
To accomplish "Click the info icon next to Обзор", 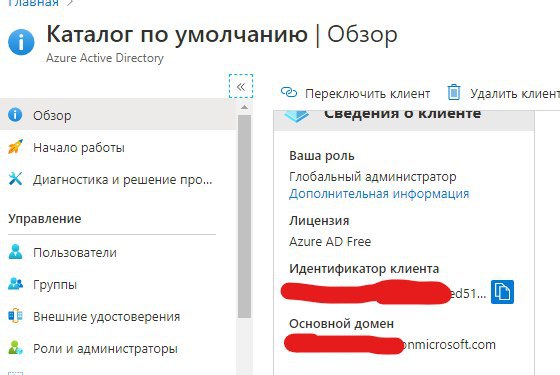I will tap(15, 115).
